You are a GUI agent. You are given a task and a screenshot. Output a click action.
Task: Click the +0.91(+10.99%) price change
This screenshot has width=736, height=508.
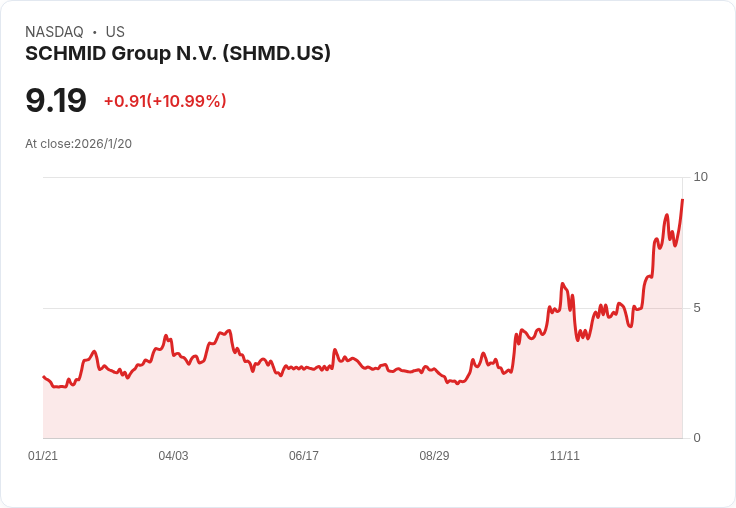tap(165, 101)
